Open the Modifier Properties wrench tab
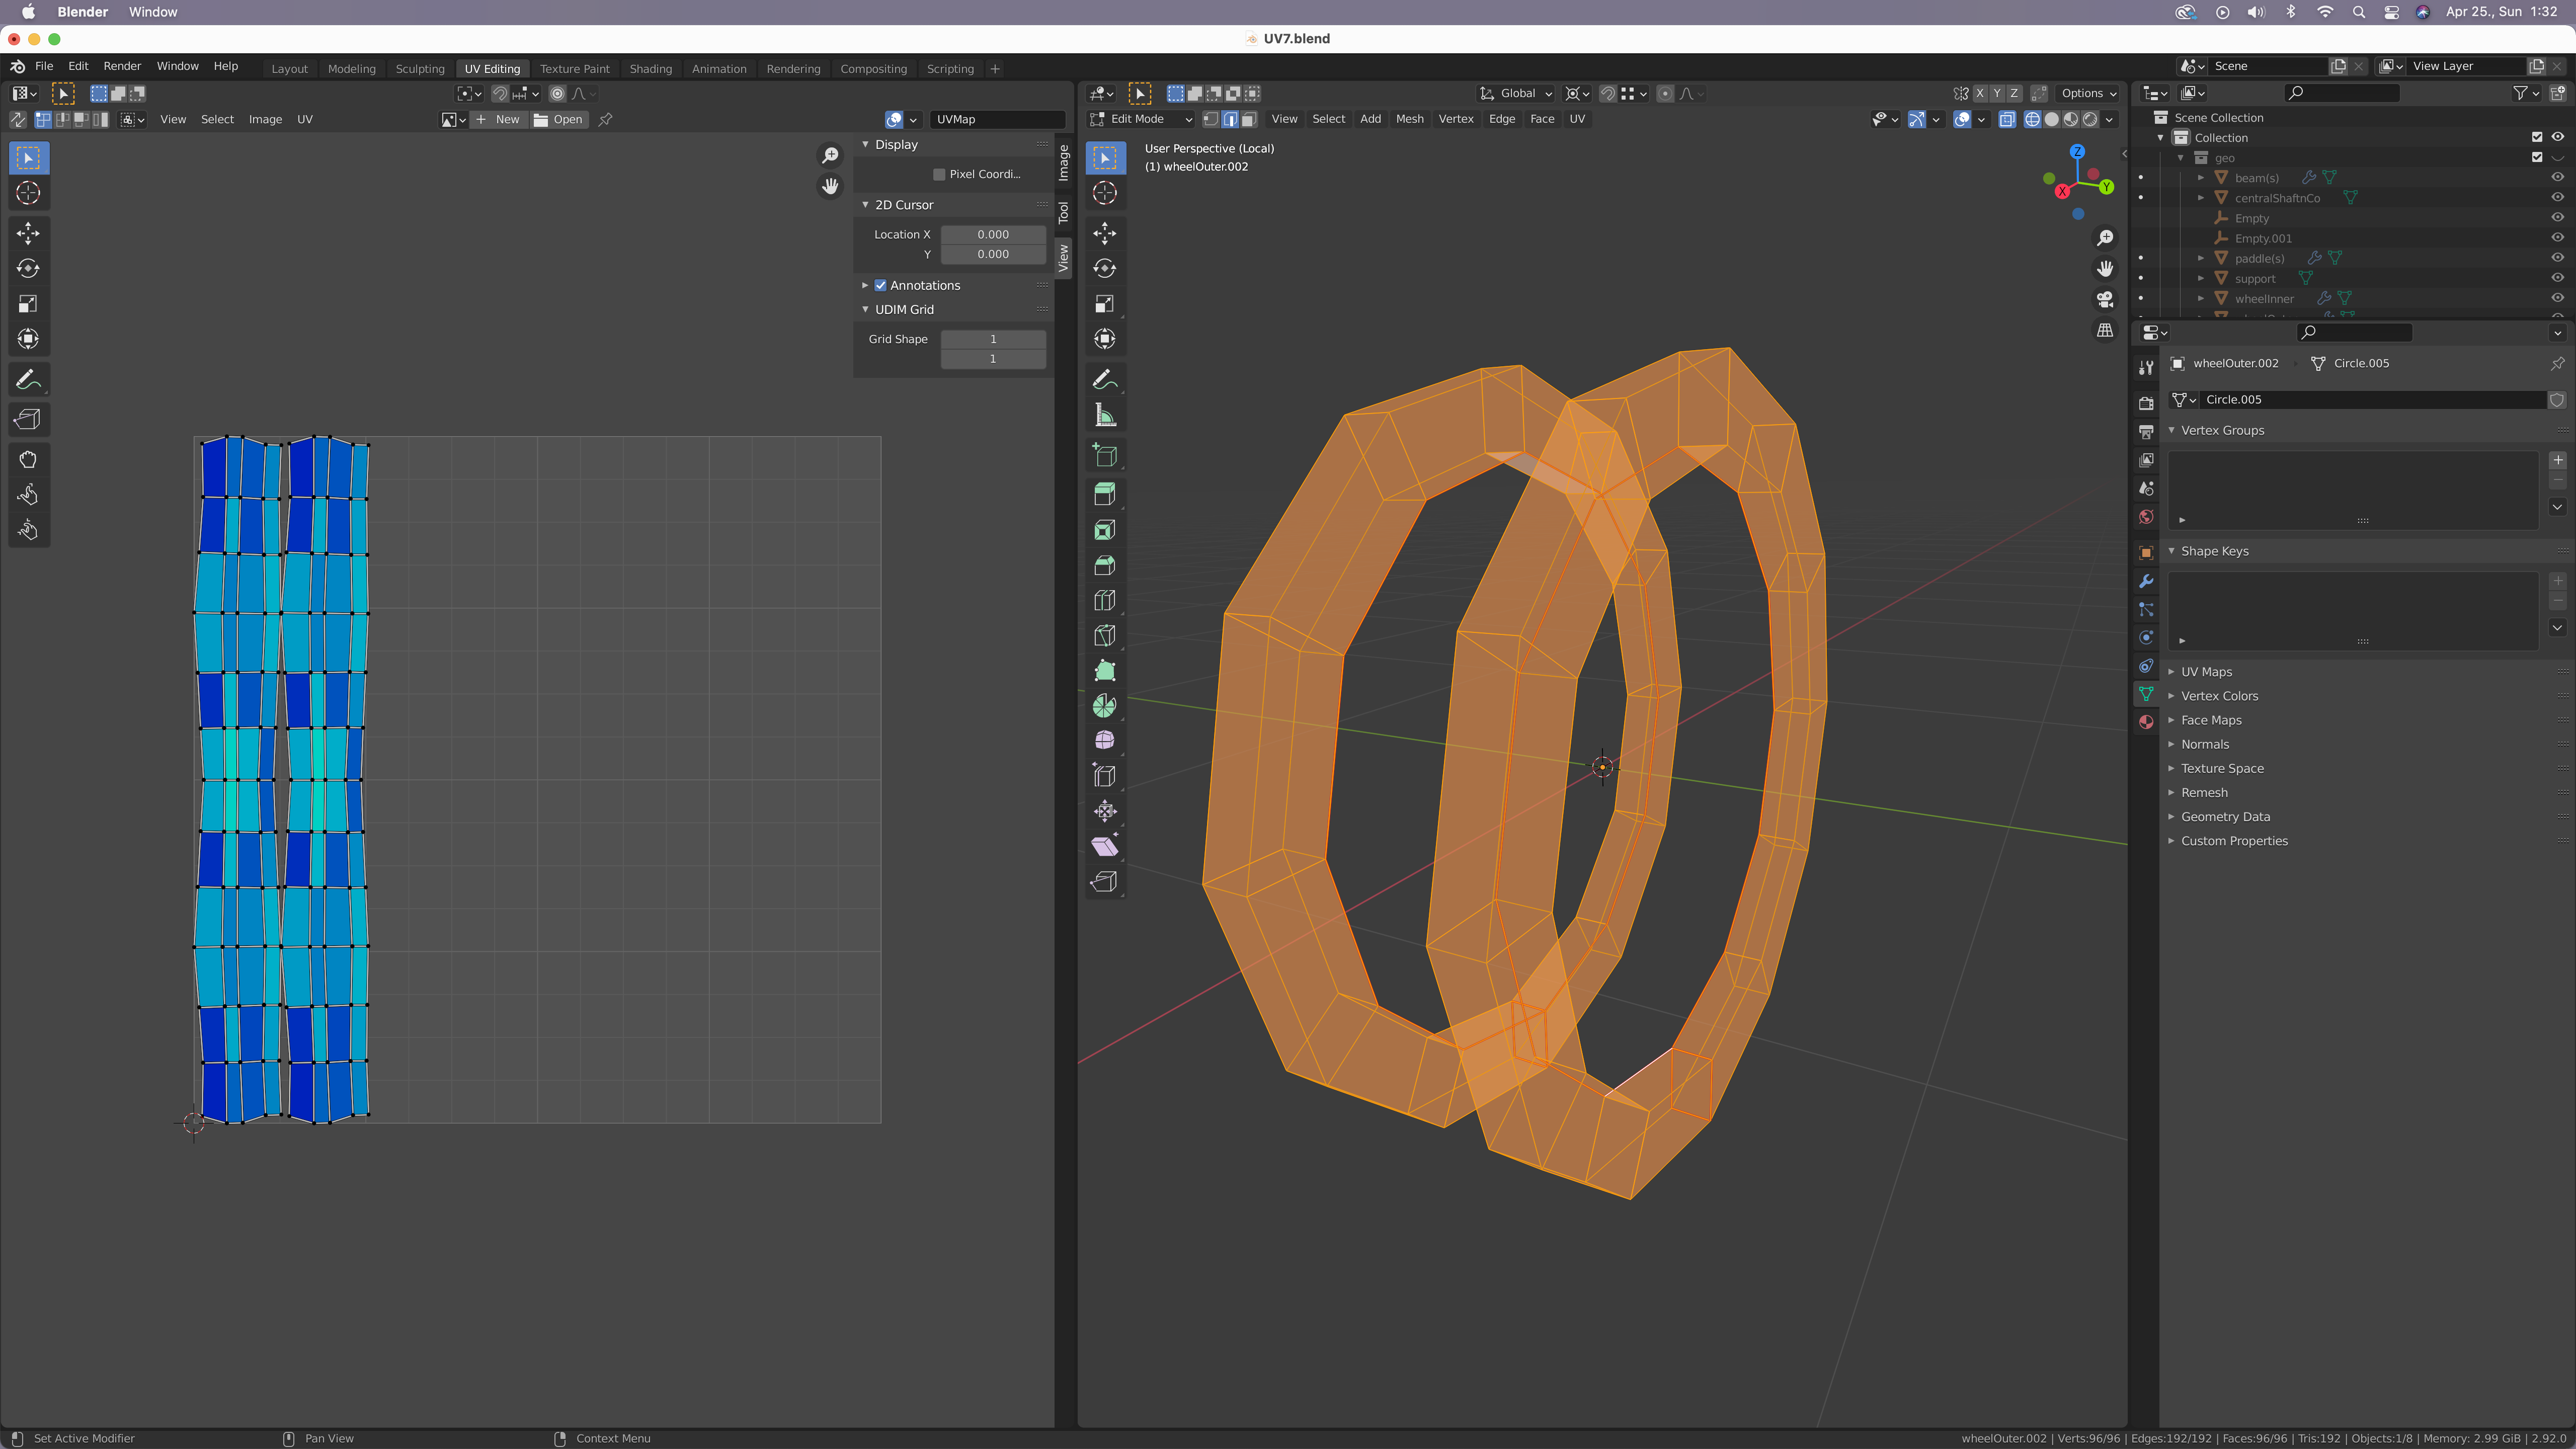This screenshot has height=1449, width=2576. pyautogui.click(x=2146, y=581)
